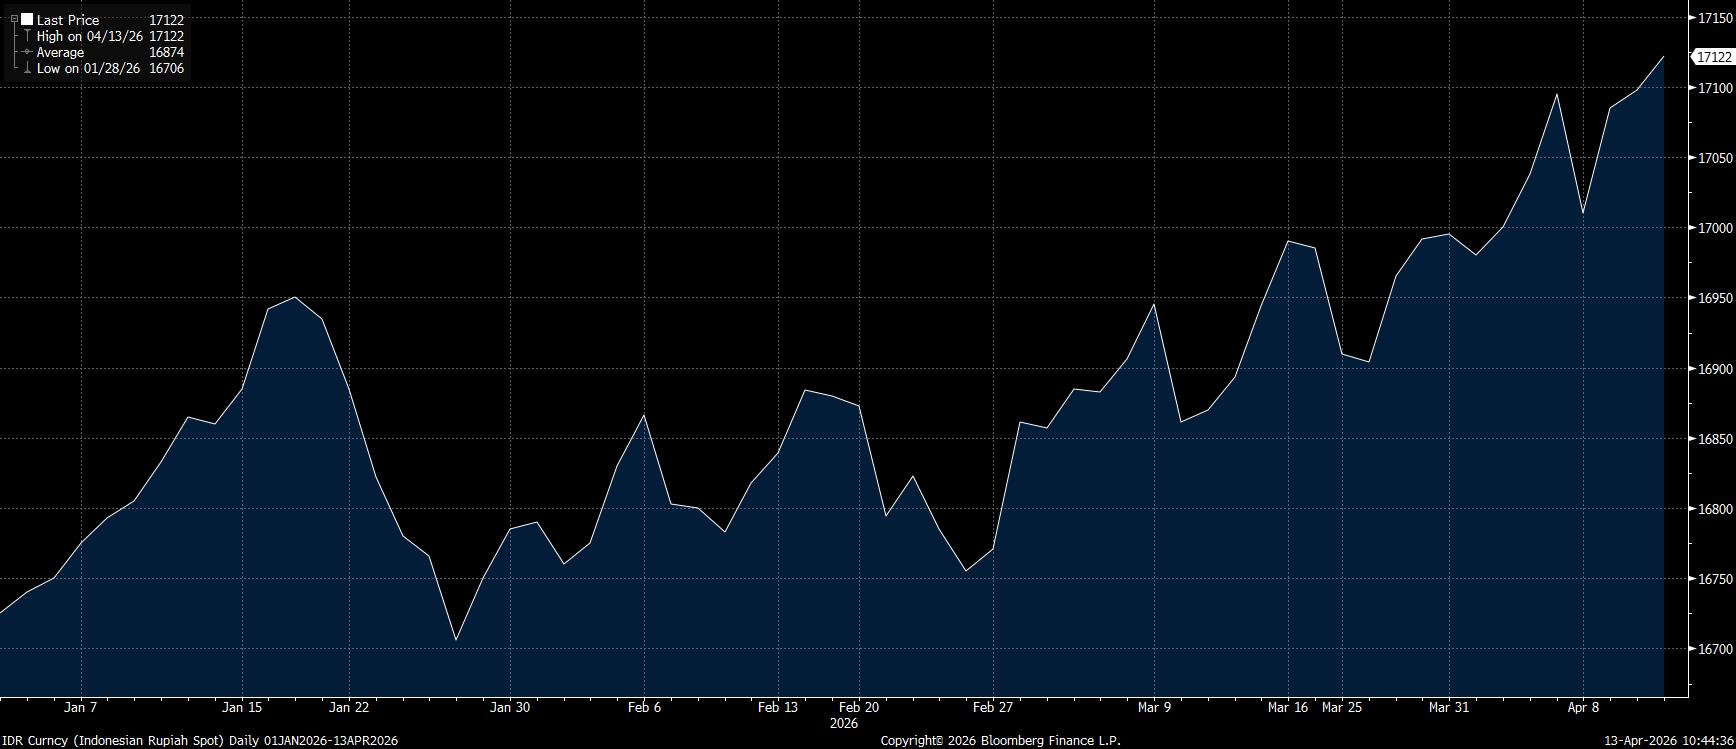Viewport: 1736px width, 749px height.
Task: Select the Last Price legend label
Action: (x=68, y=20)
